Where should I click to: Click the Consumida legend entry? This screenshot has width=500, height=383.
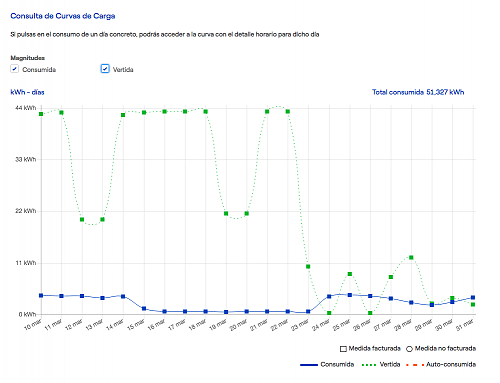327,364
